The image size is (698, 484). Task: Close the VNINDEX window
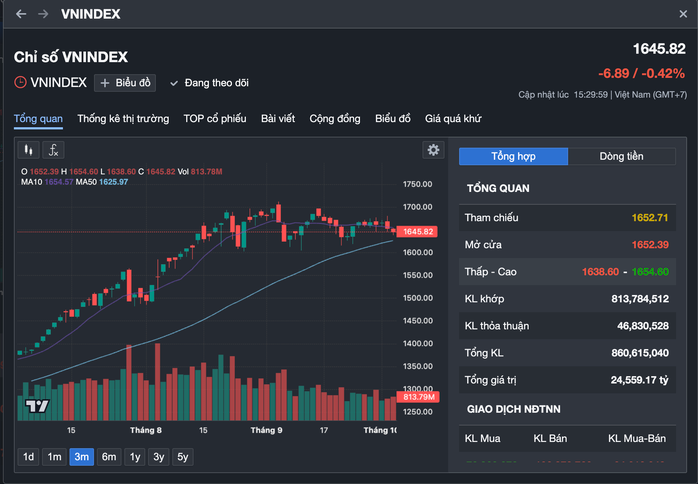(x=682, y=14)
